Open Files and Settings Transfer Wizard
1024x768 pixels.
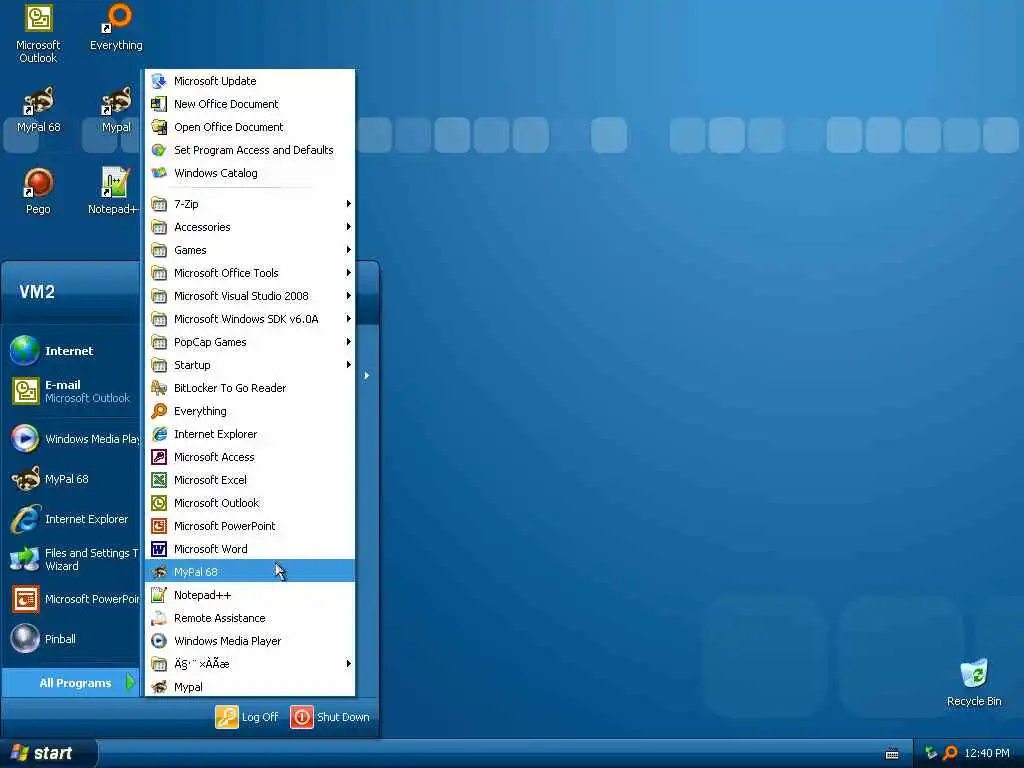point(72,559)
